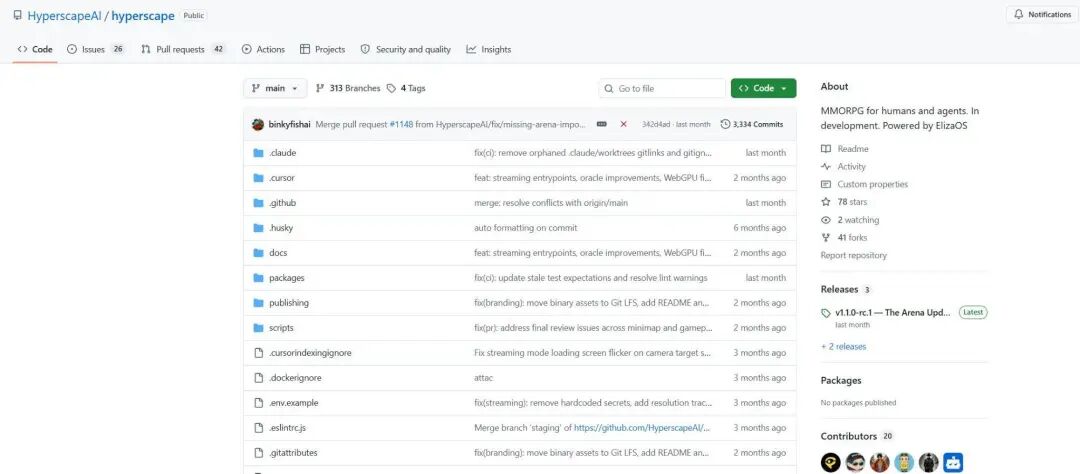Open the Insights tab

click(488, 50)
